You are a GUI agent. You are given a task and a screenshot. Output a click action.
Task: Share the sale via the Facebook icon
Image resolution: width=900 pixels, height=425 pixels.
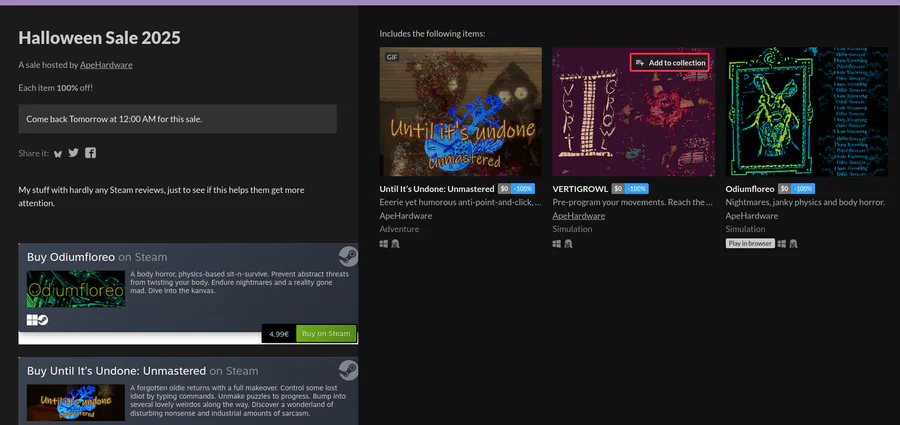(91, 153)
